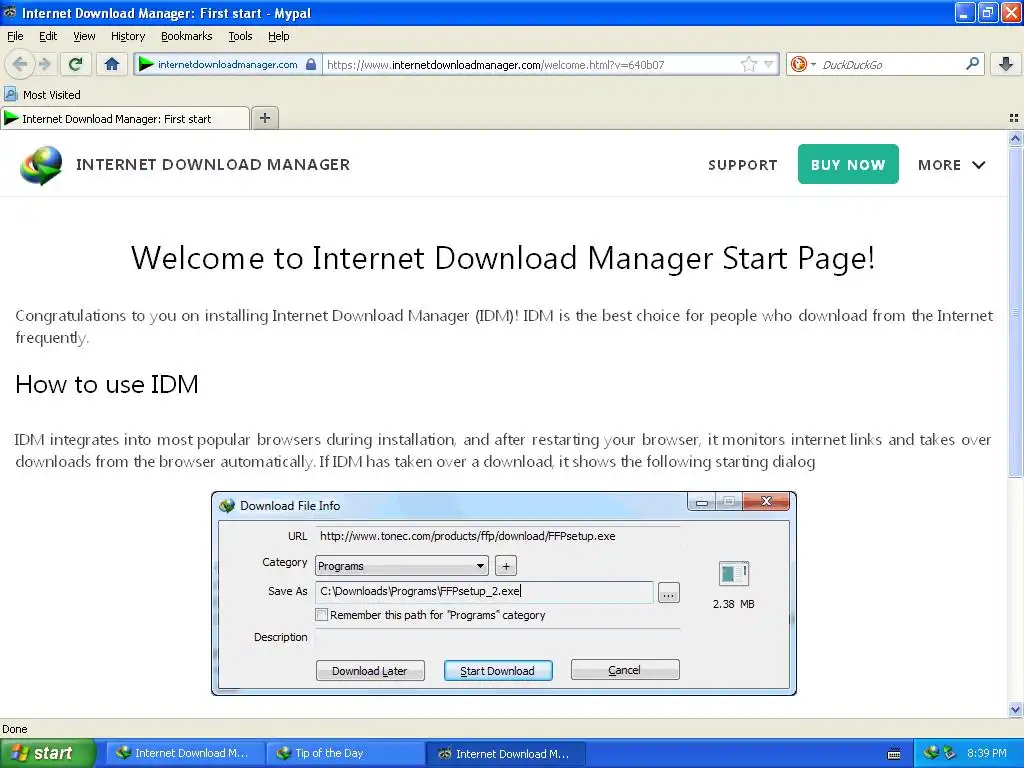Click the '2.38 MB' file size text
Image resolution: width=1024 pixels, height=768 pixels.
[x=733, y=604]
